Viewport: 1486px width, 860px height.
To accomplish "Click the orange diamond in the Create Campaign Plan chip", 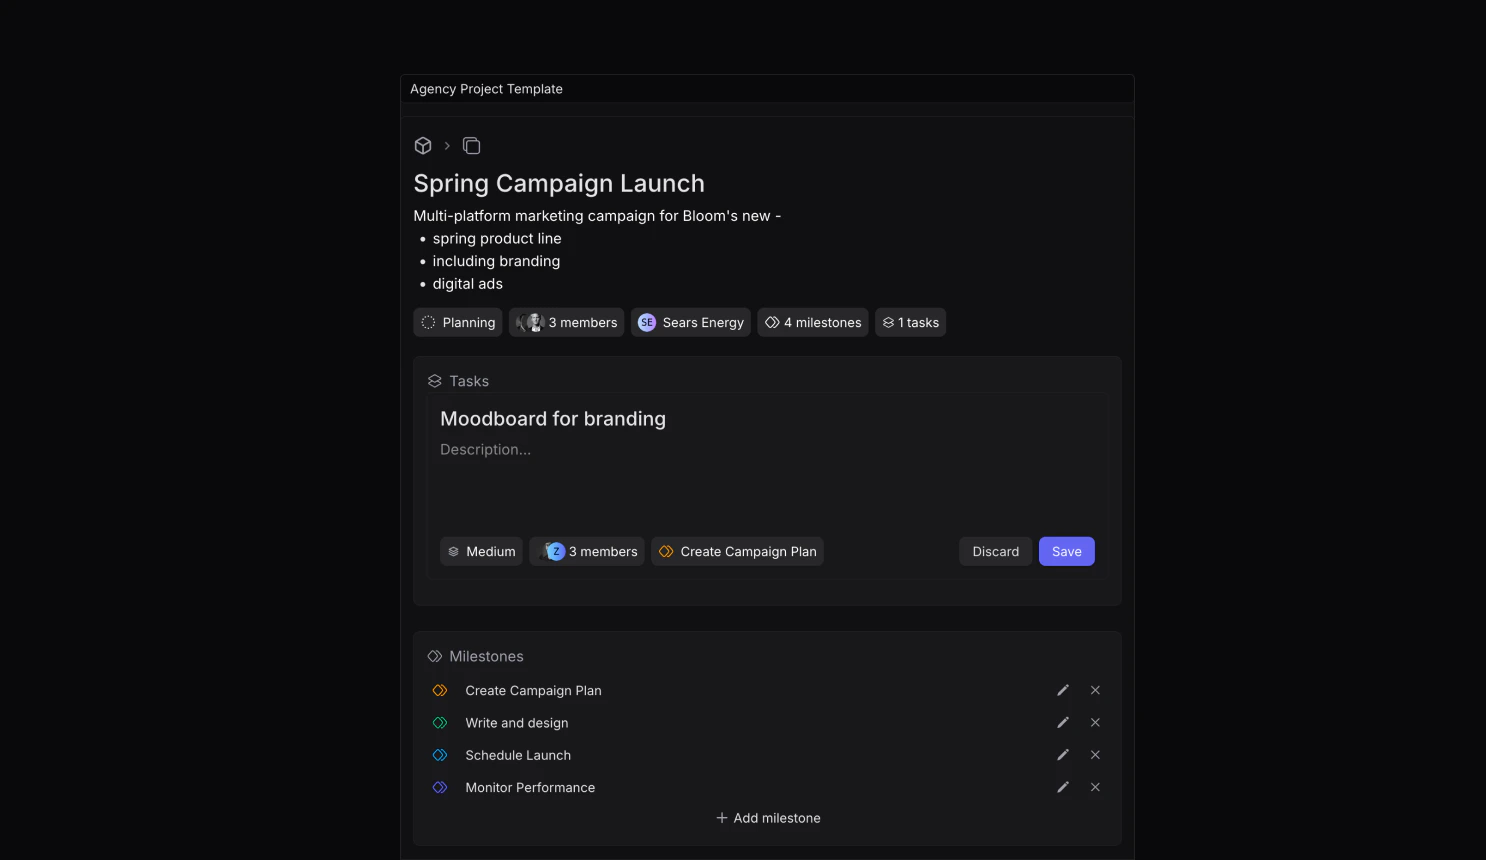I will click(665, 551).
